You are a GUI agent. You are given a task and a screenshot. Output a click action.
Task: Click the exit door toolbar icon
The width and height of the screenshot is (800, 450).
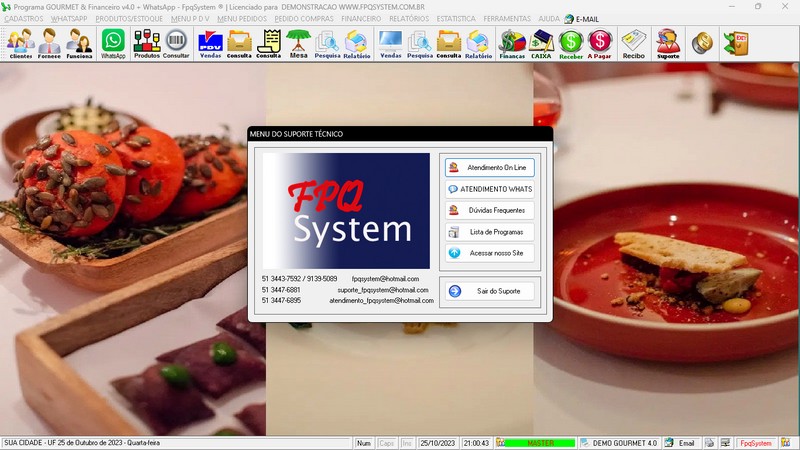point(736,43)
